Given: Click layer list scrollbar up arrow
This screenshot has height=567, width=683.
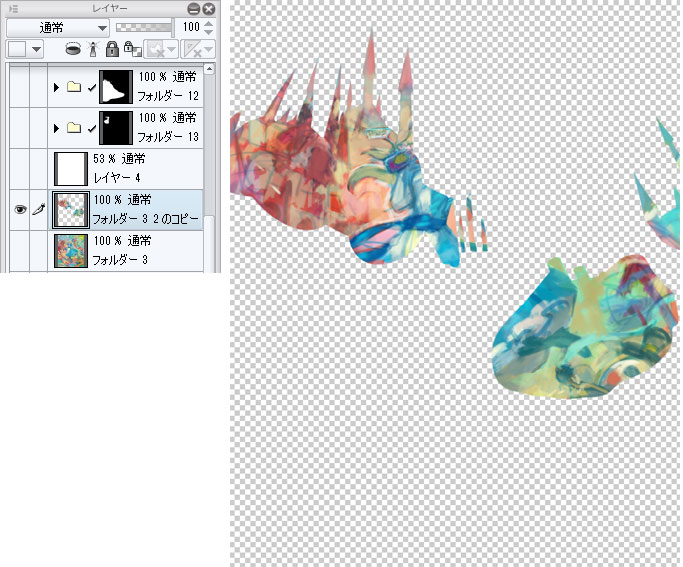Looking at the screenshot, I should pos(210,69).
